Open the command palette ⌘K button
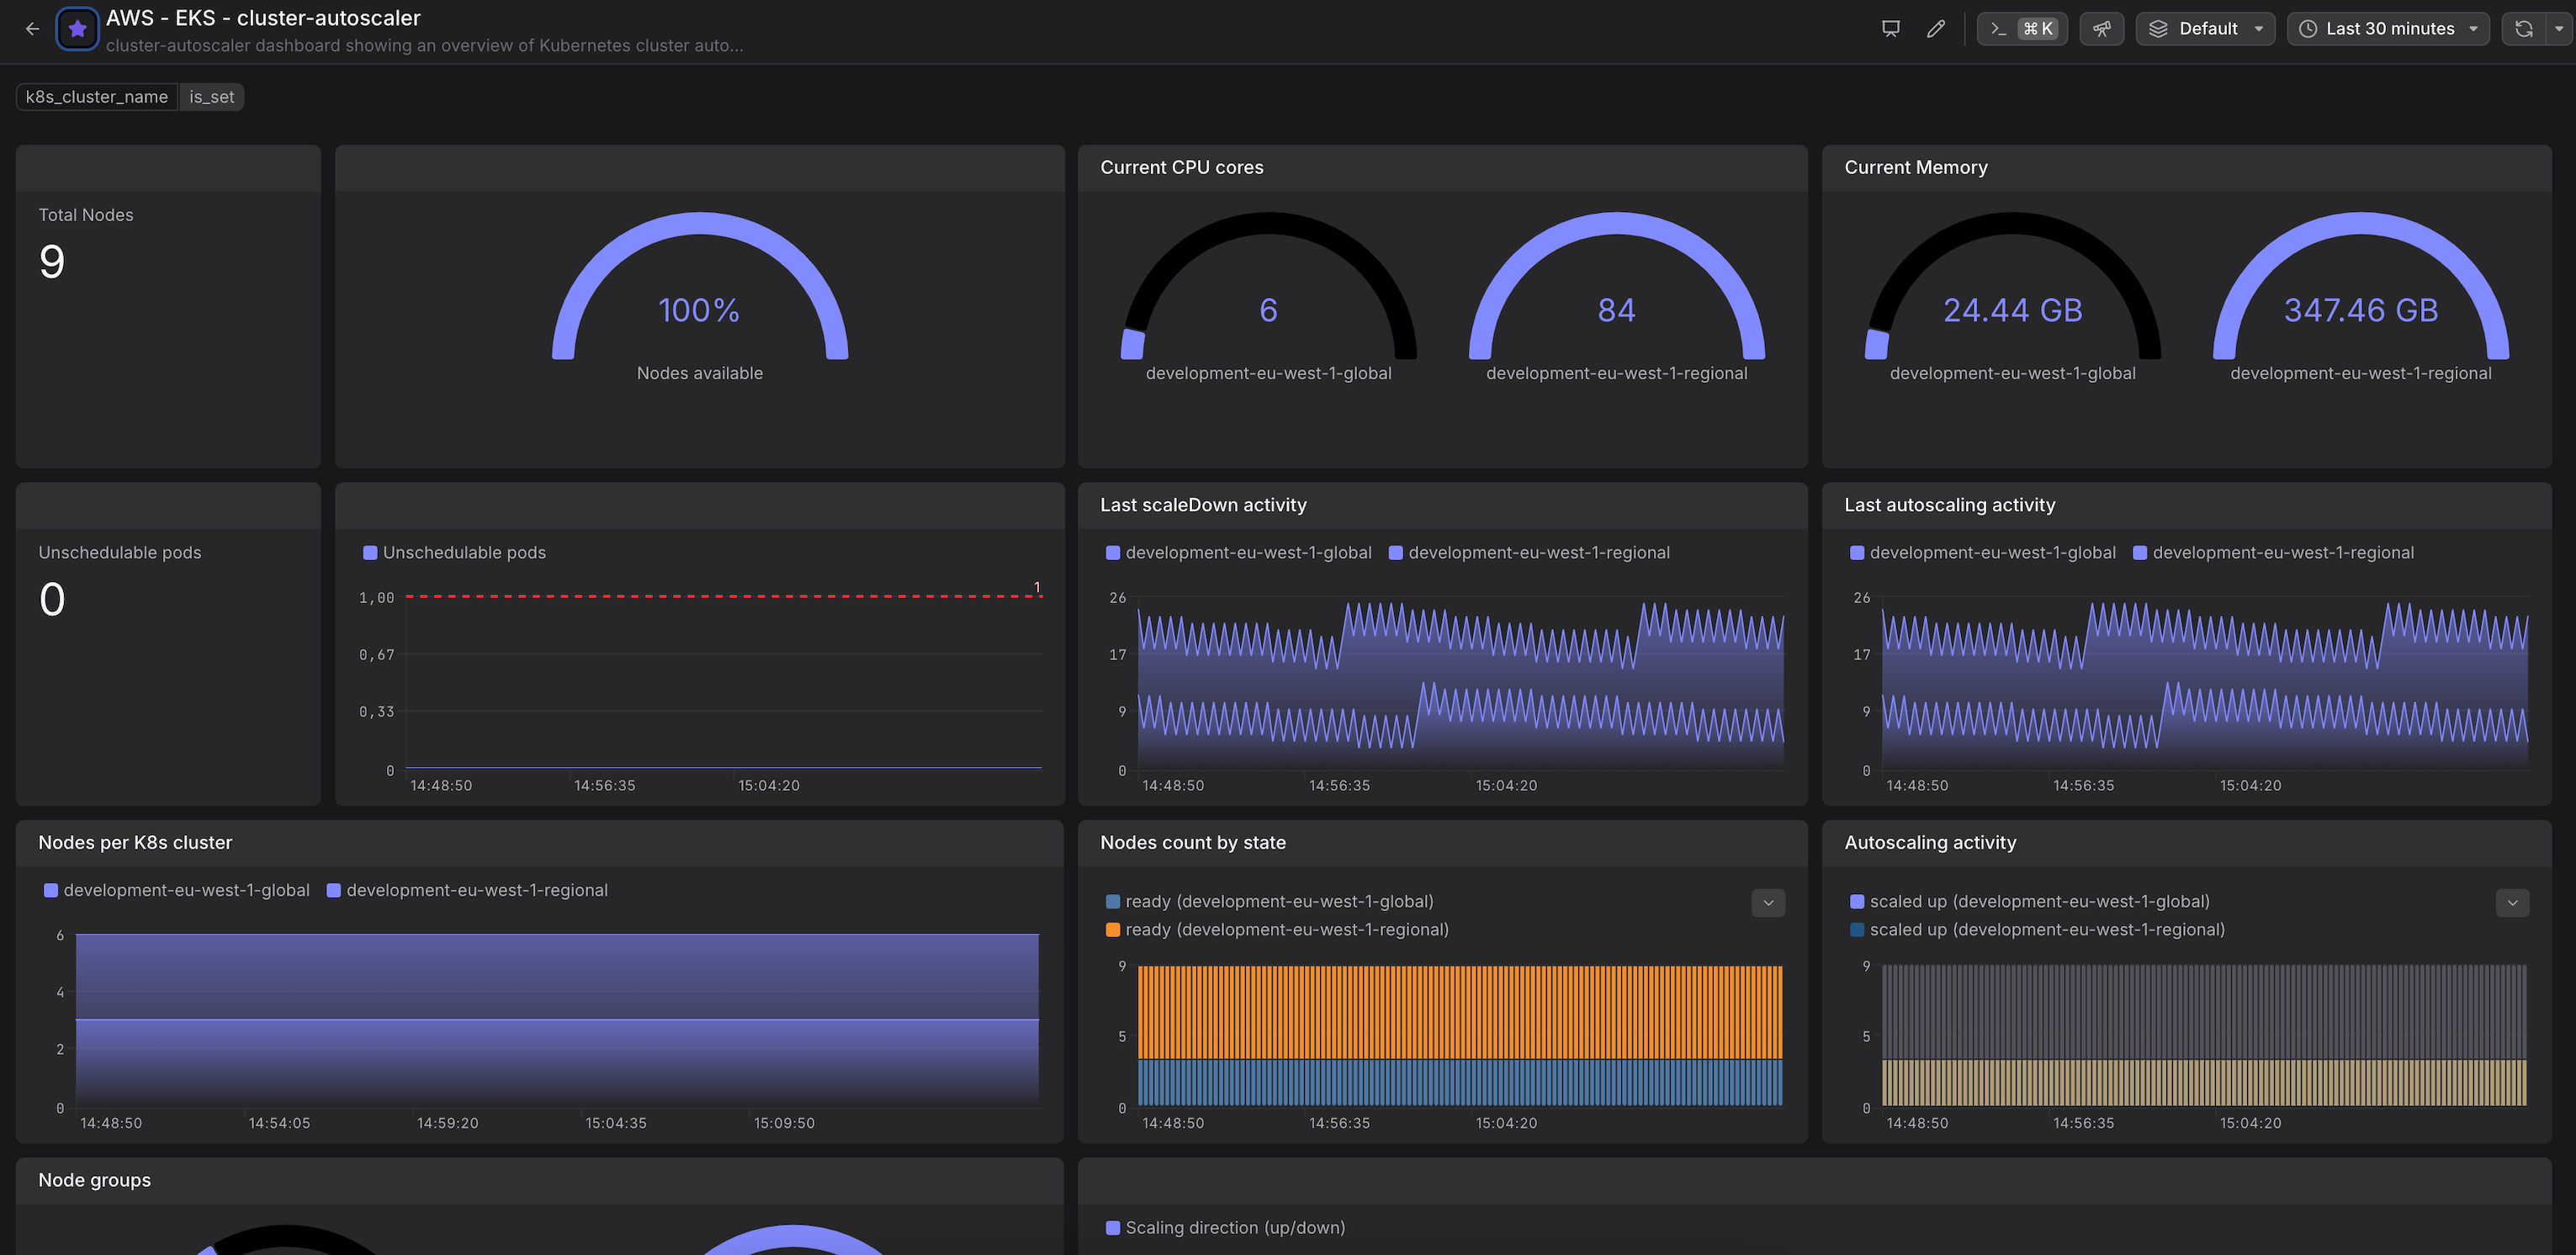Screen dimensions: 2576x1255 click(2022, 29)
